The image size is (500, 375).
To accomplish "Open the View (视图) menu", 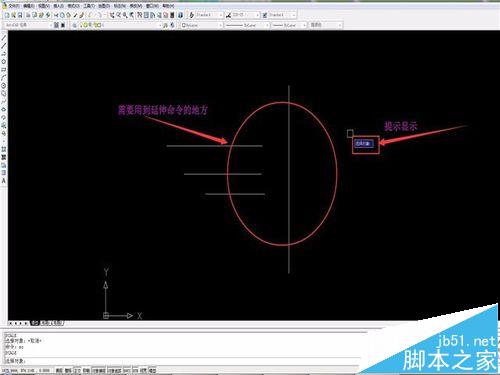I will tap(44, 6).
